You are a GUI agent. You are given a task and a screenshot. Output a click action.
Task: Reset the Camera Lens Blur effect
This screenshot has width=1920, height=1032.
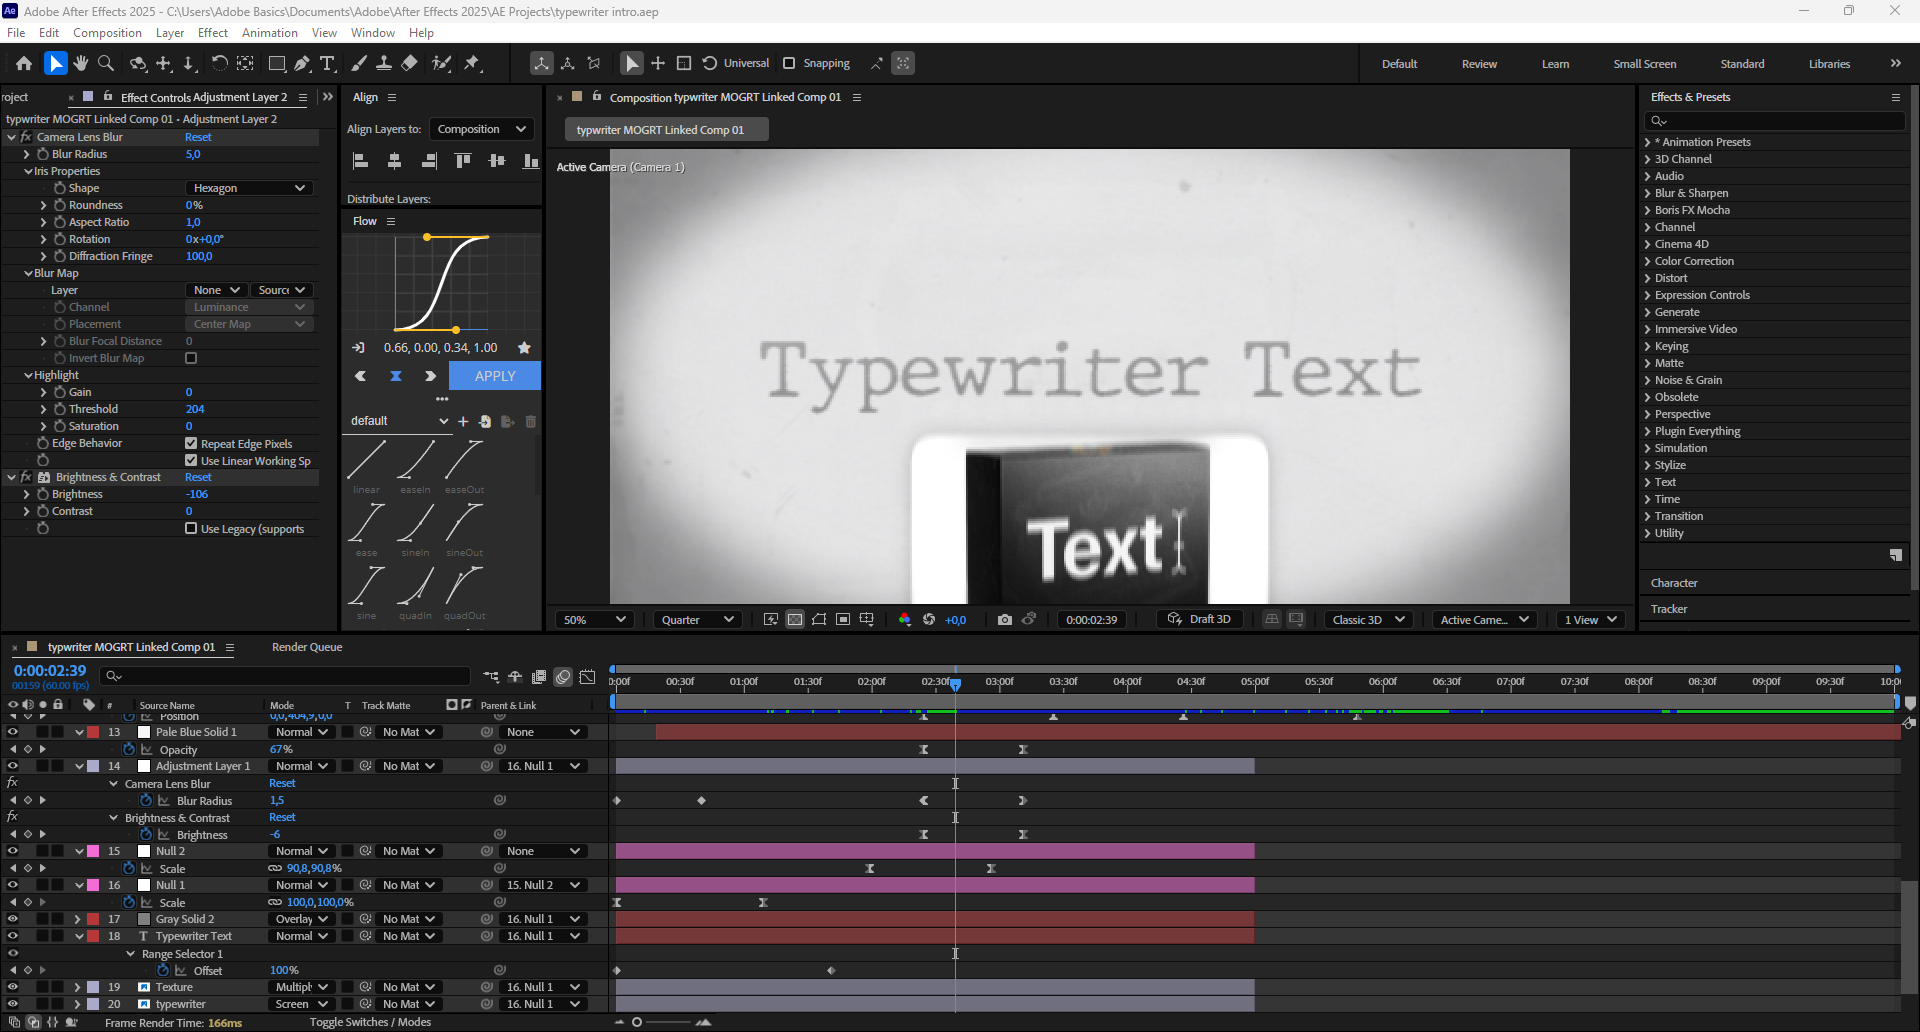point(198,137)
